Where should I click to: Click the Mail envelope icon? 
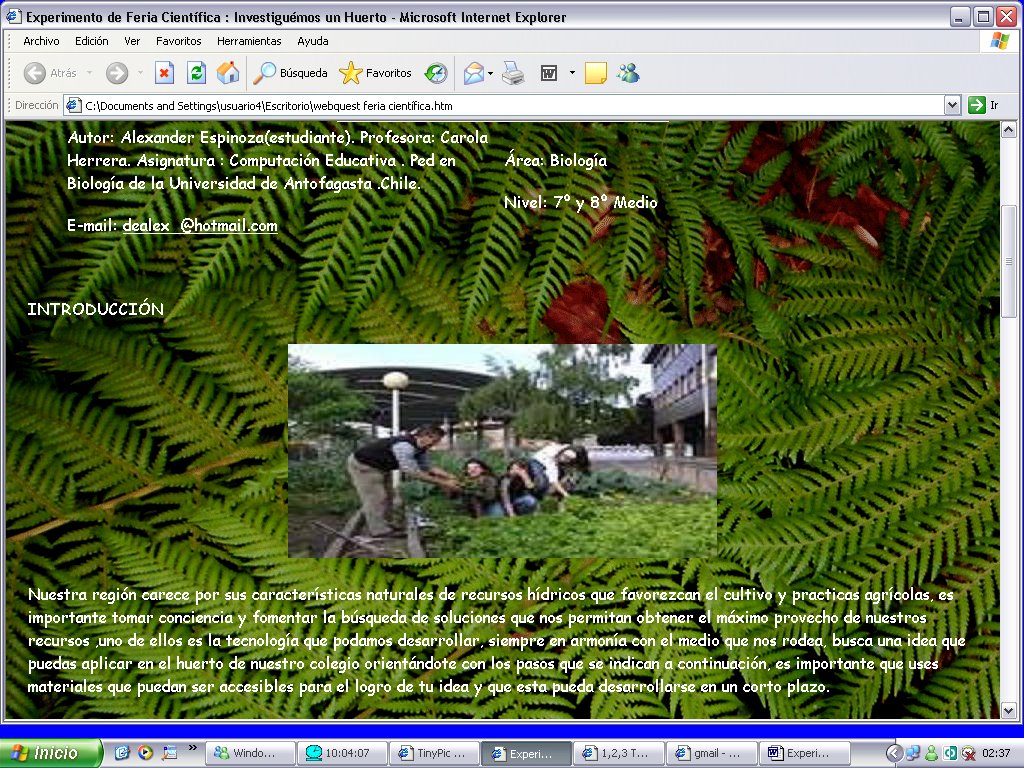473,73
